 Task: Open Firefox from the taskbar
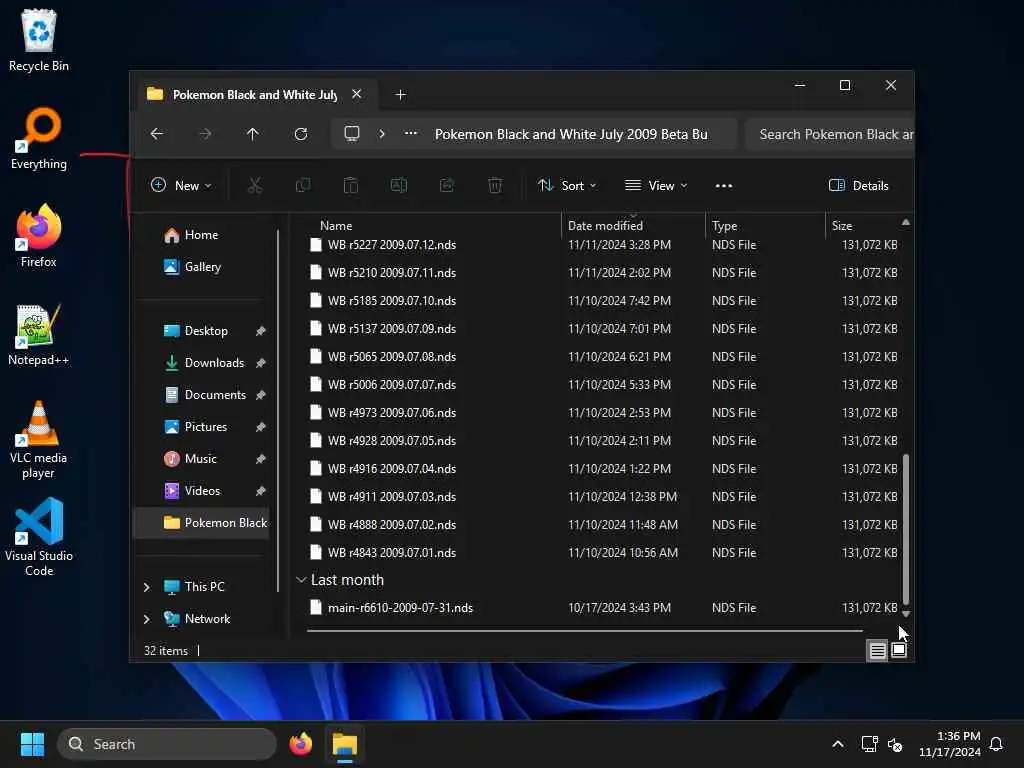point(300,744)
